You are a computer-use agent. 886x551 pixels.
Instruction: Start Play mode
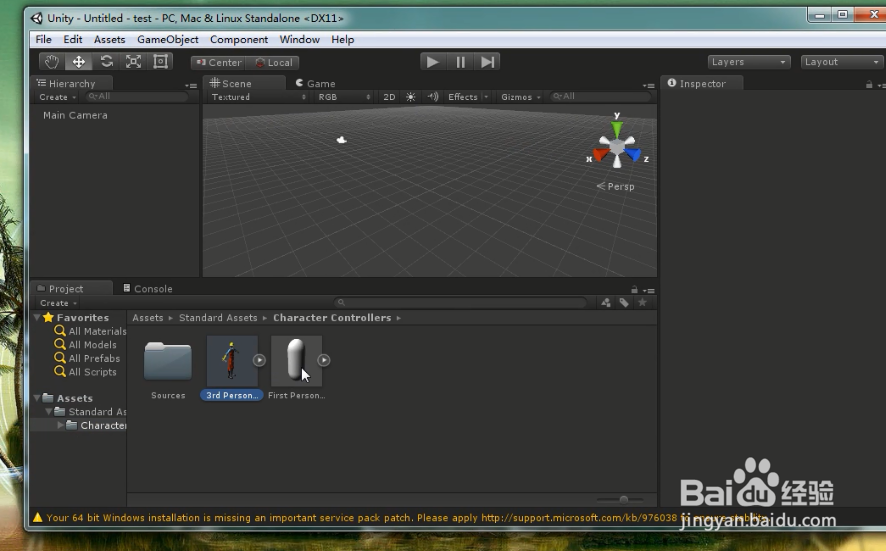pyautogui.click(x=433, y=62)
